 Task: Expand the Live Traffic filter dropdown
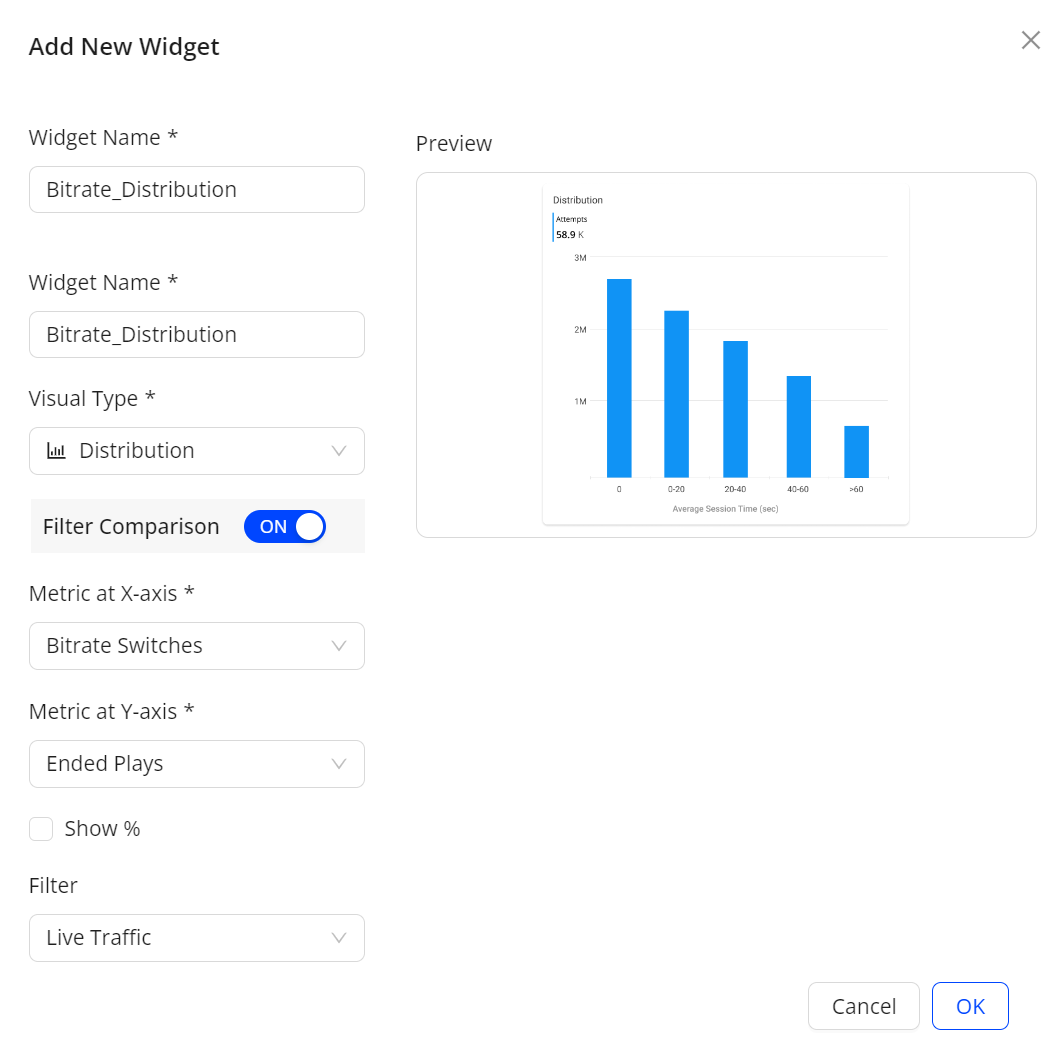tap(196, 938)
